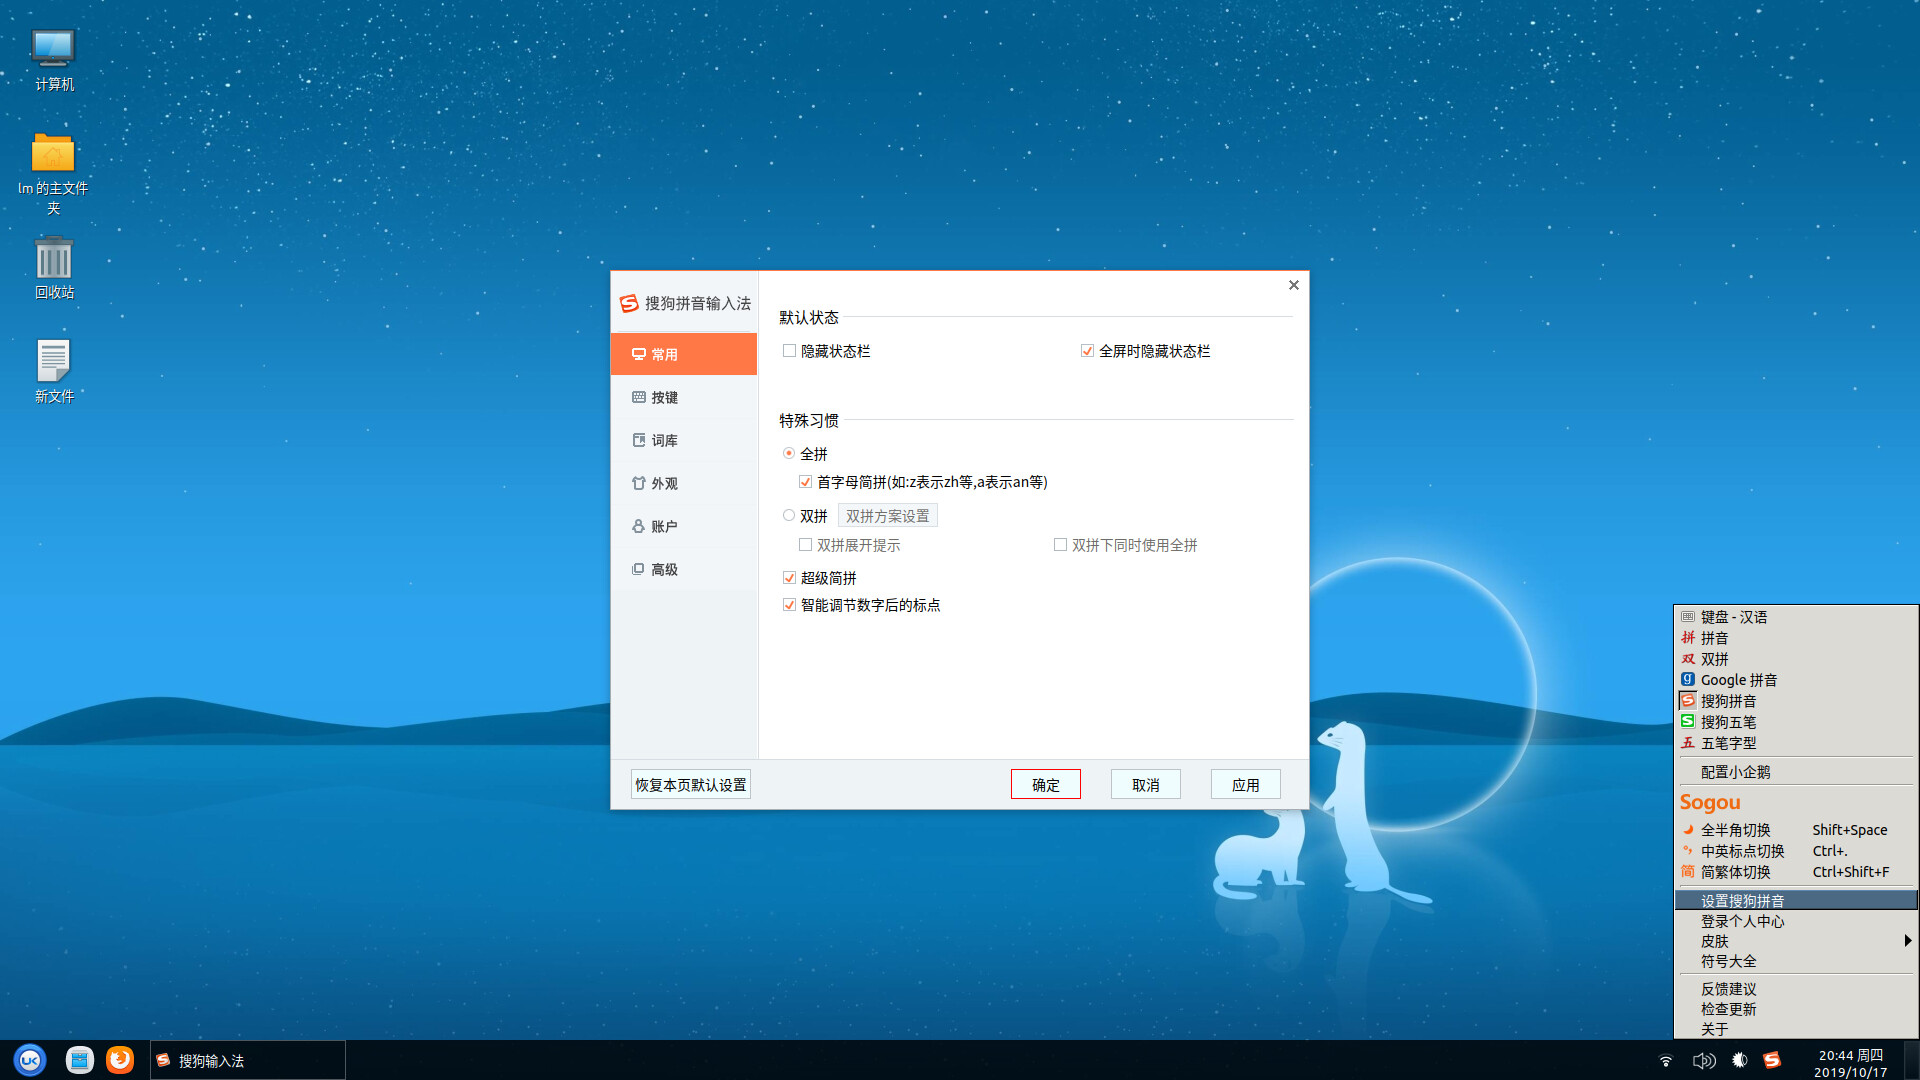Open the 词库 (Dictionary) sidebar section
This screenshot has height=1080, width=1920.
click(664, 440)
